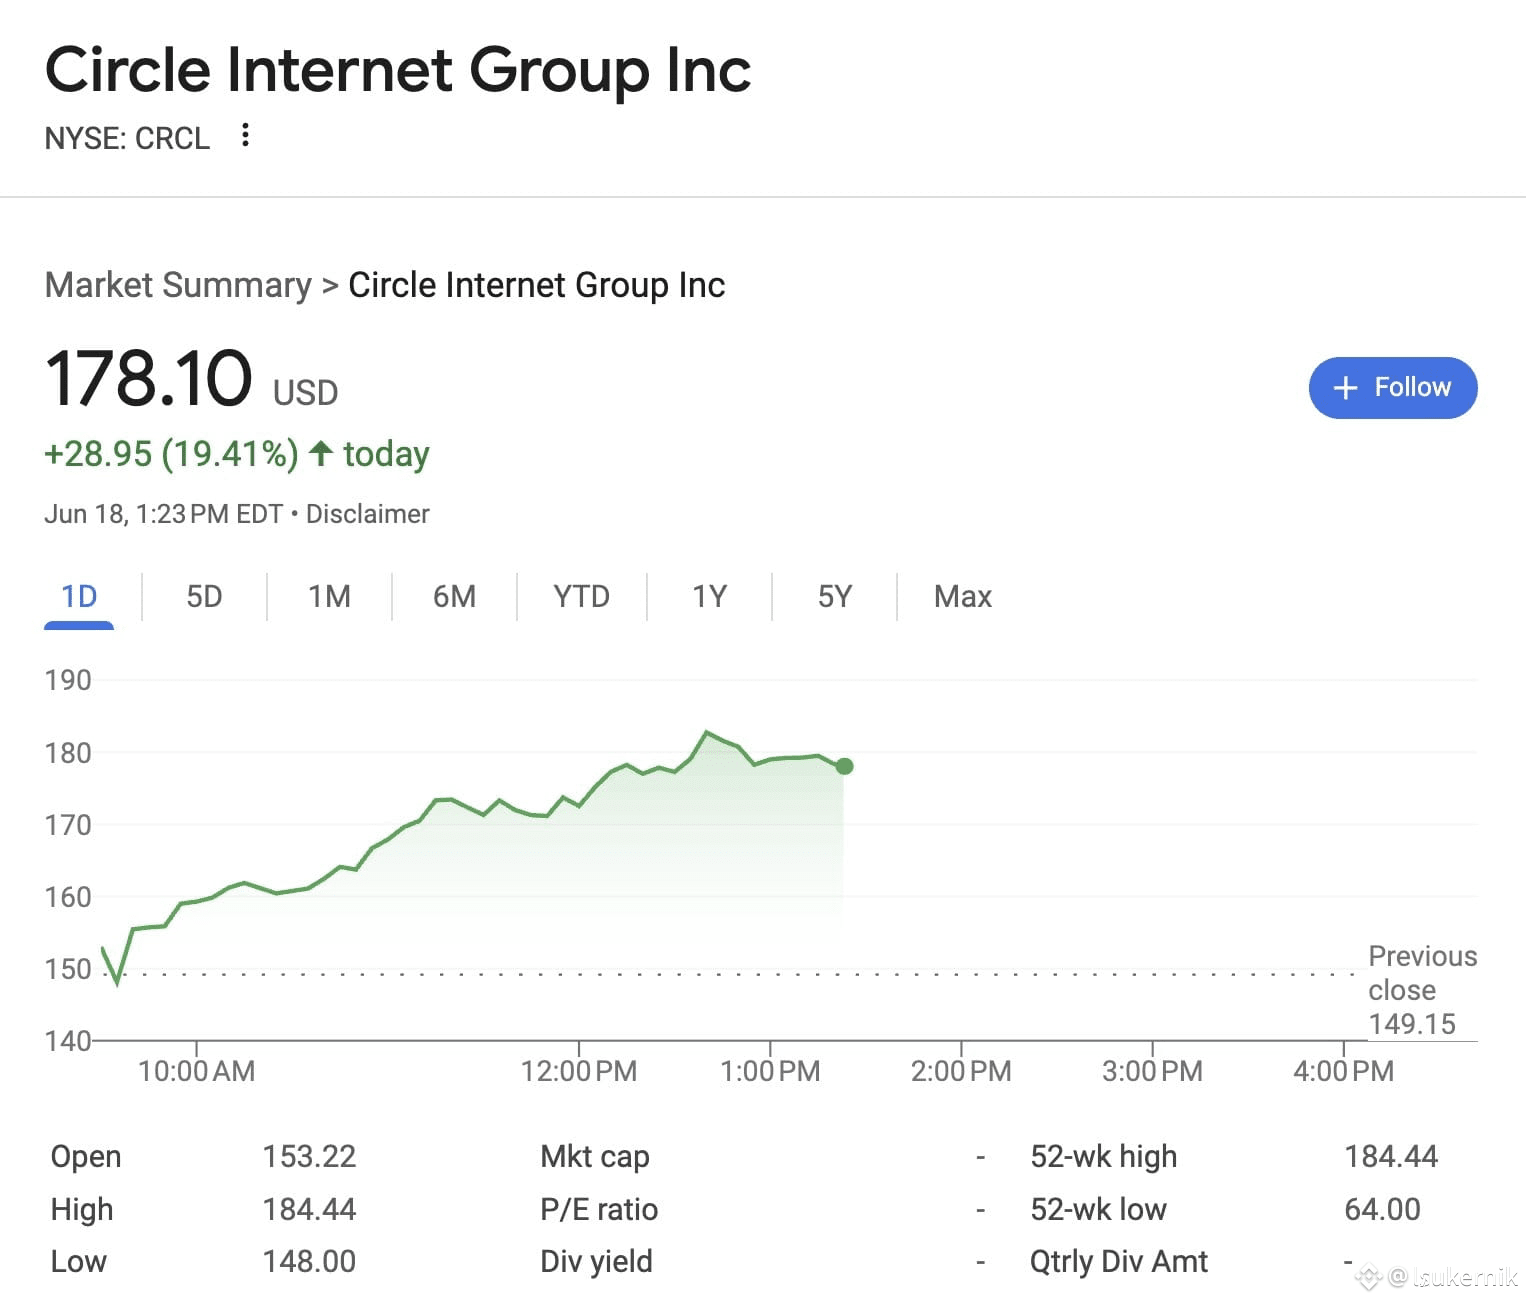Open the Disclaimer link
Viewport: 1526px width, 1302px height.
pyautogui.click(x=367, y=514)
